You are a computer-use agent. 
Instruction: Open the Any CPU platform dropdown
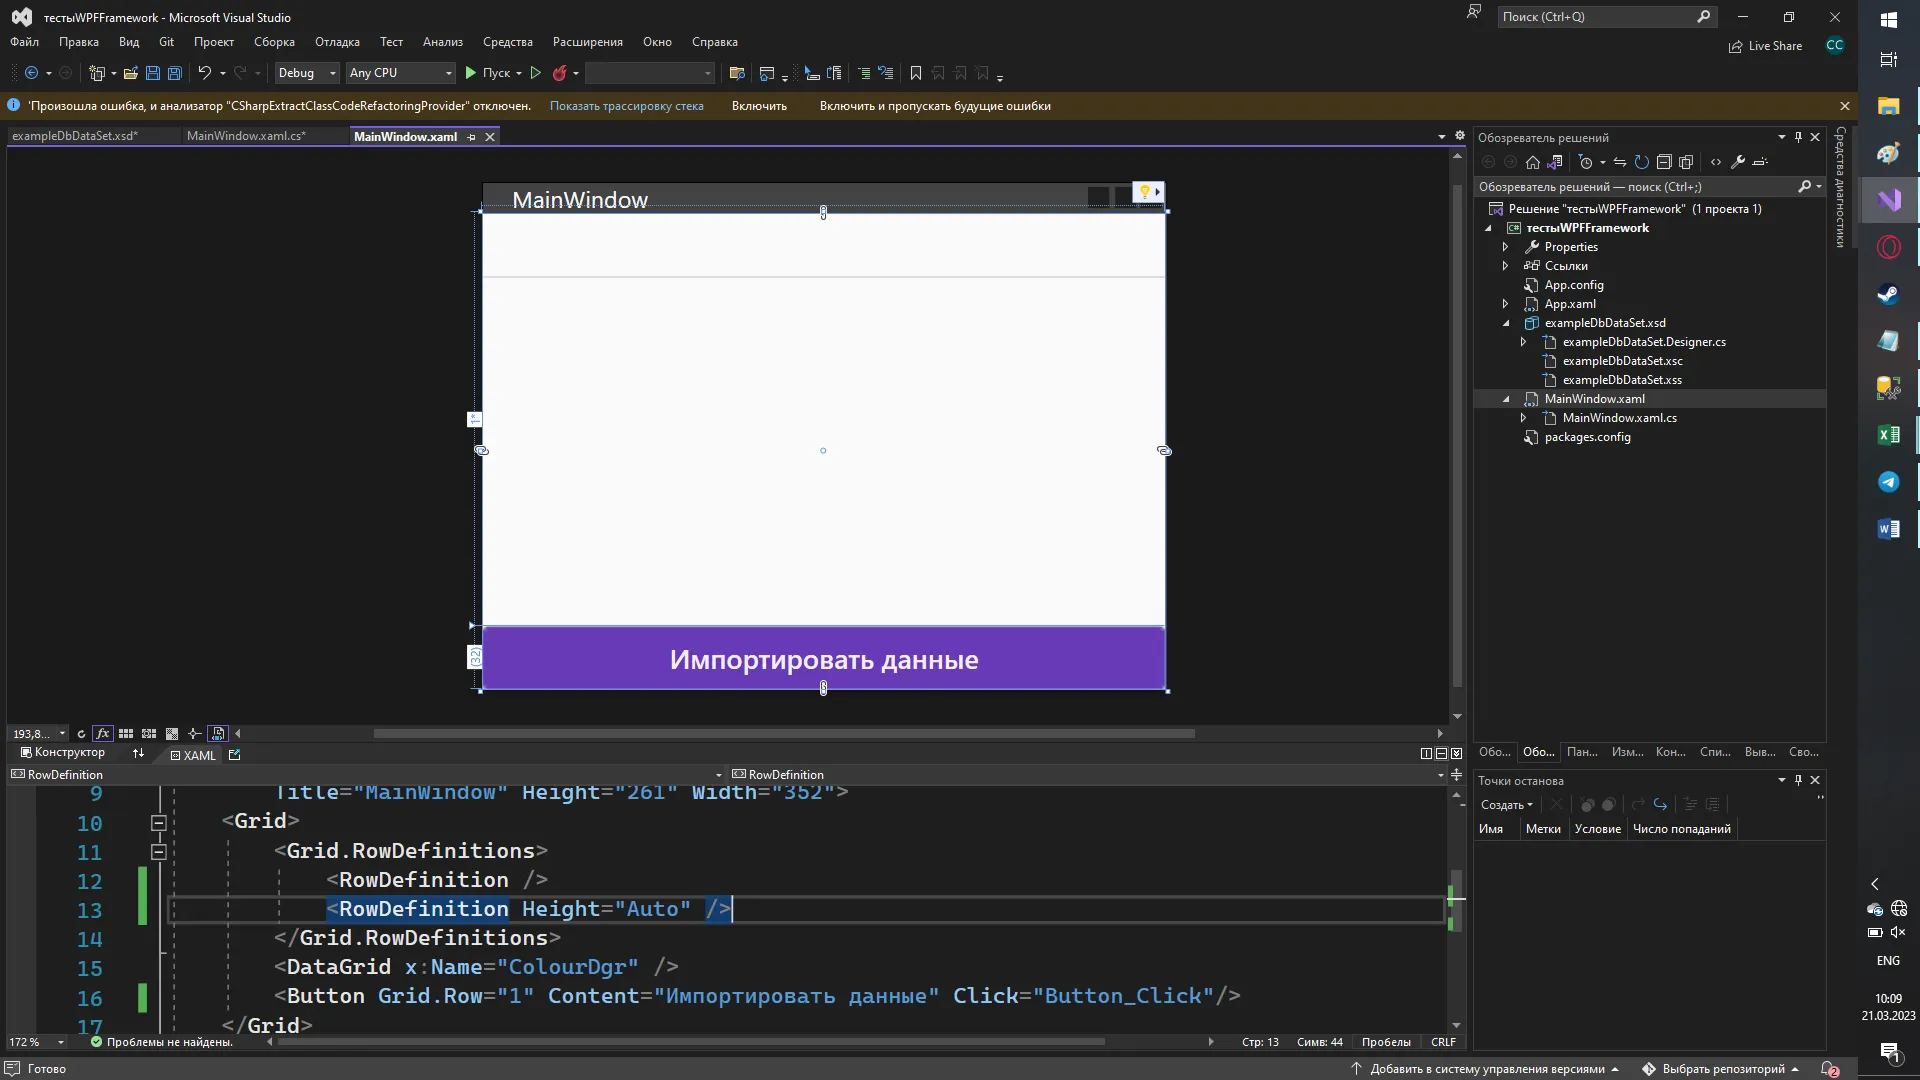[401, 73]
